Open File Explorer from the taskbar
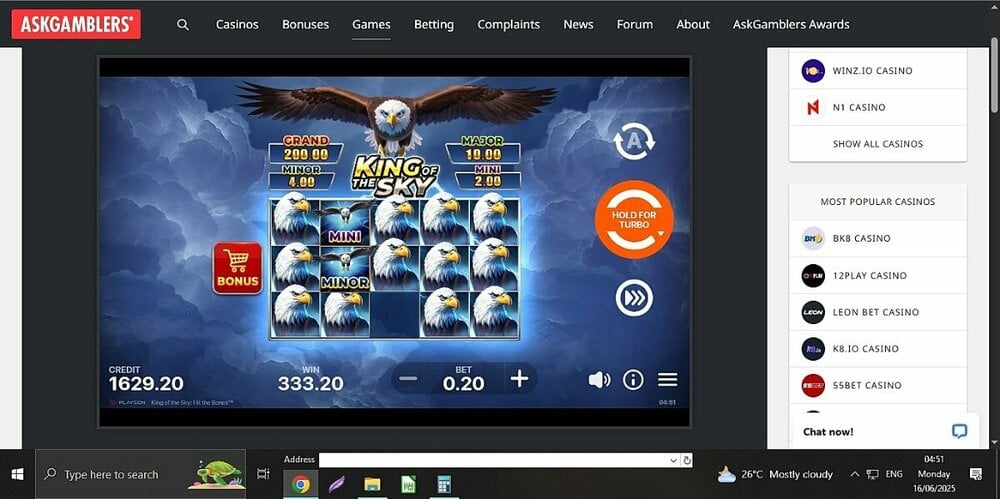This screenshot has width=1000, height=499. pyautogui.click(x=372, y=485)
